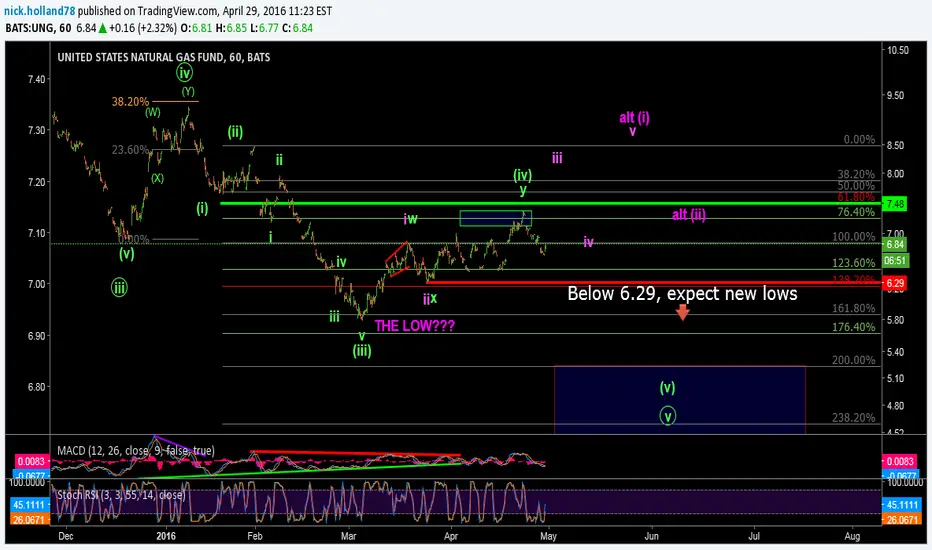932x550 pixels.
Task: Select the green (ii) wave label
Action: coord(235,132)
